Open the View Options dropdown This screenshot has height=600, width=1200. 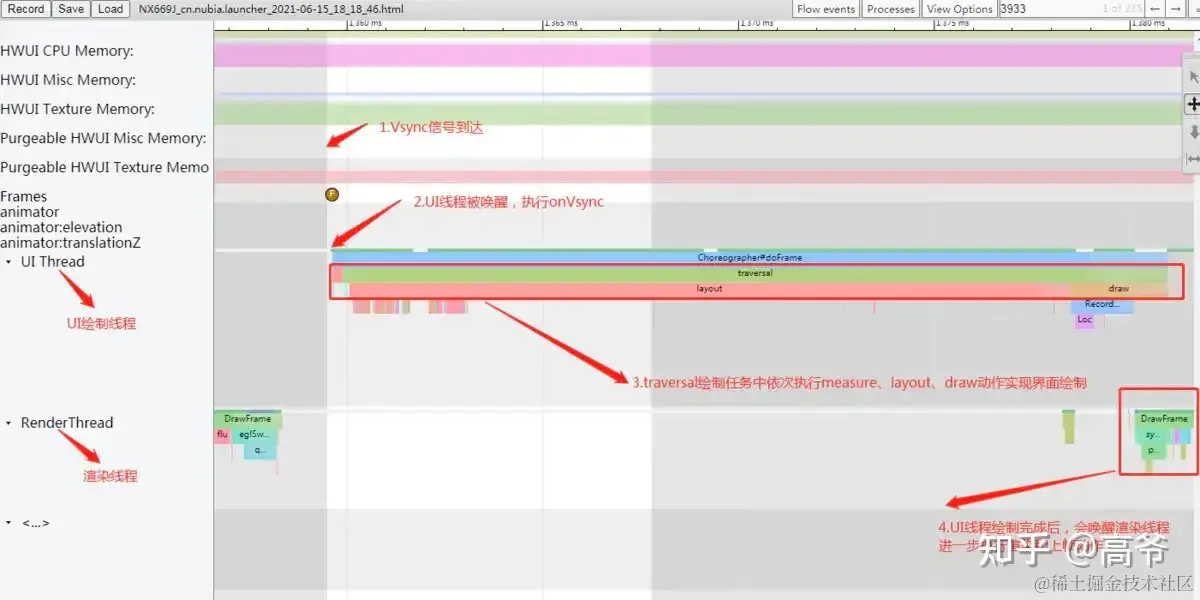pos(959,9)
